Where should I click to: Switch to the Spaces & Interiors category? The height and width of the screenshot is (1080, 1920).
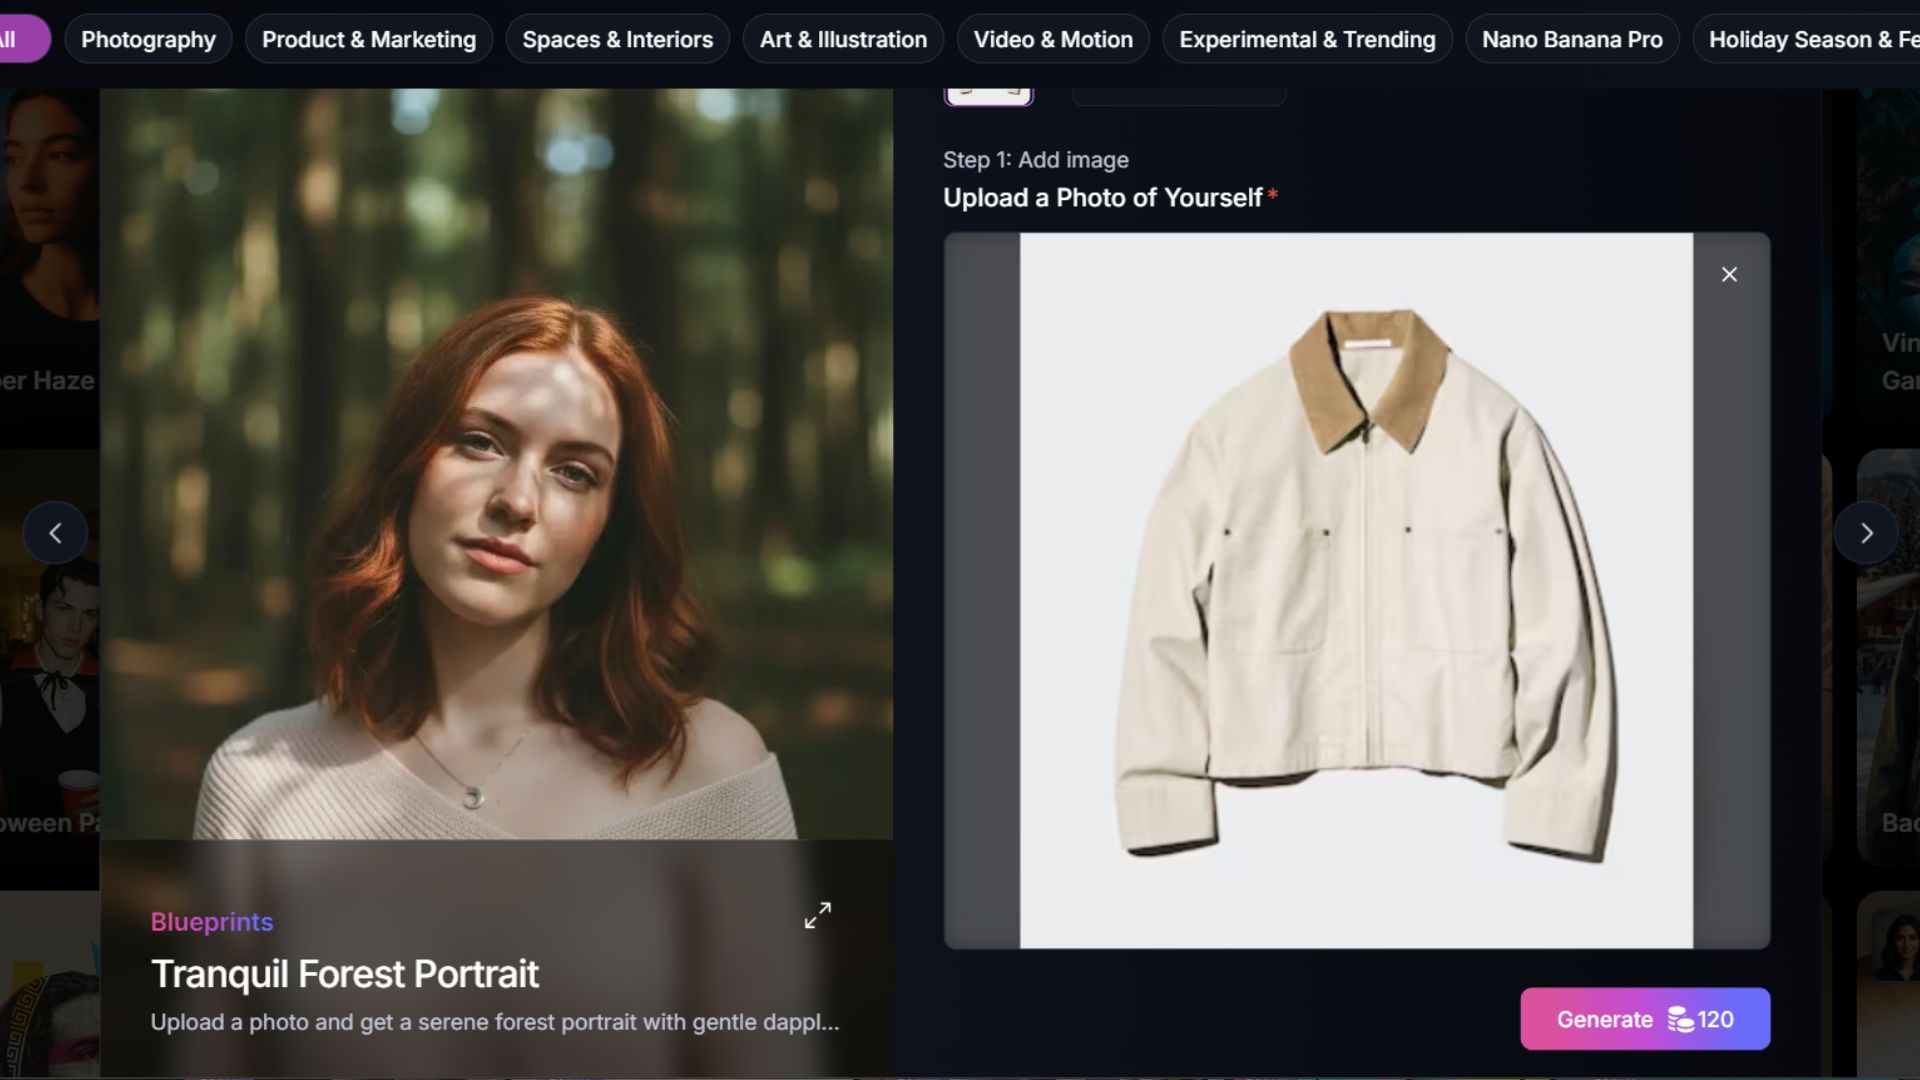(x=617, y=40)
